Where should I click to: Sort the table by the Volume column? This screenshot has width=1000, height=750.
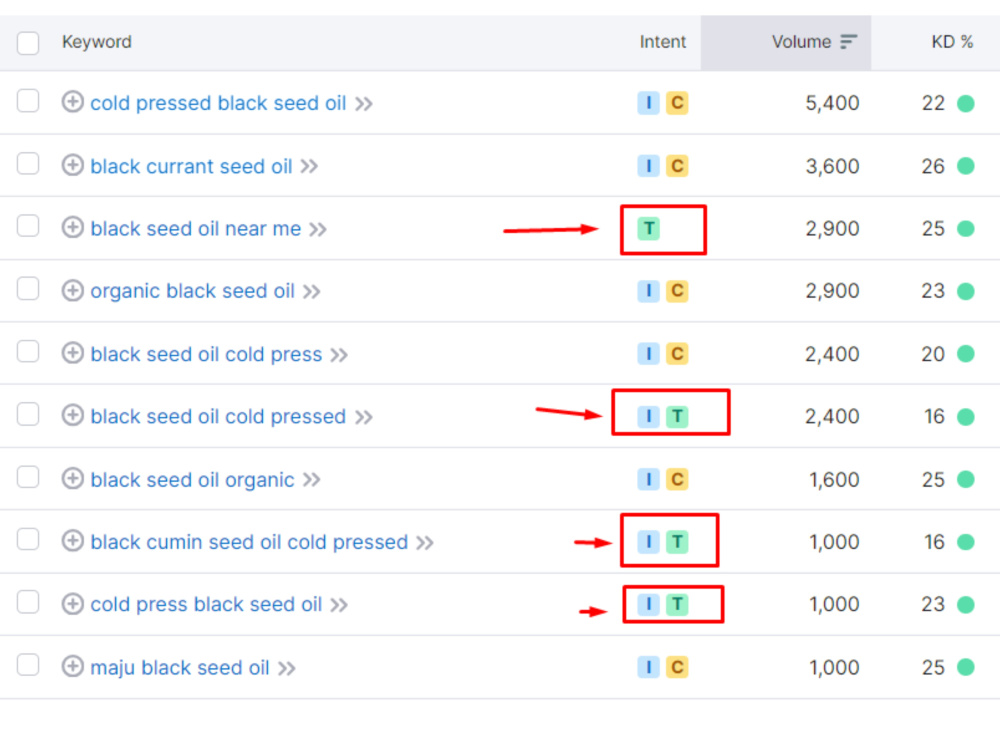pyautogui.click(x=802, y=42)
